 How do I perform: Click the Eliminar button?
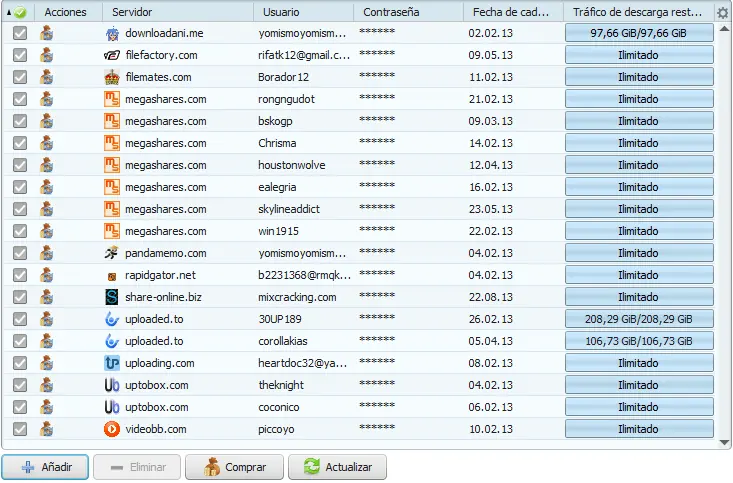[137, 467]
